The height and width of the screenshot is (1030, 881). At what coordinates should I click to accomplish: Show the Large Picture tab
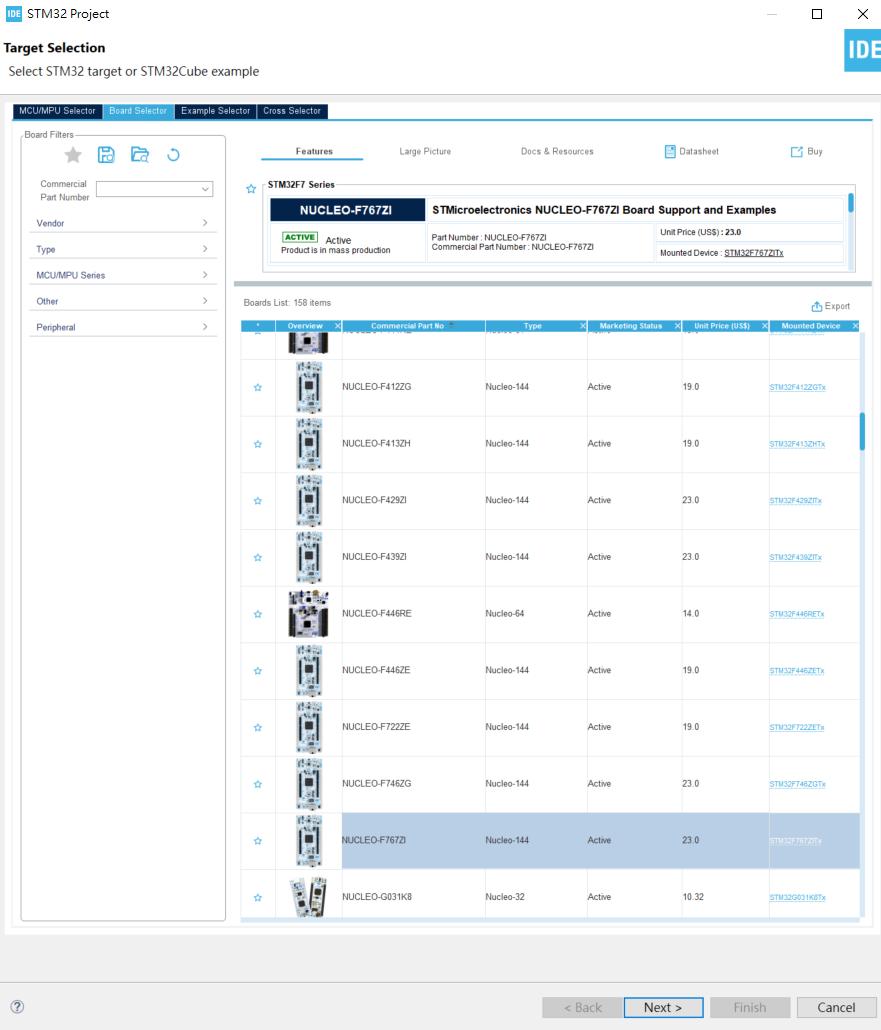pos(425,151)
